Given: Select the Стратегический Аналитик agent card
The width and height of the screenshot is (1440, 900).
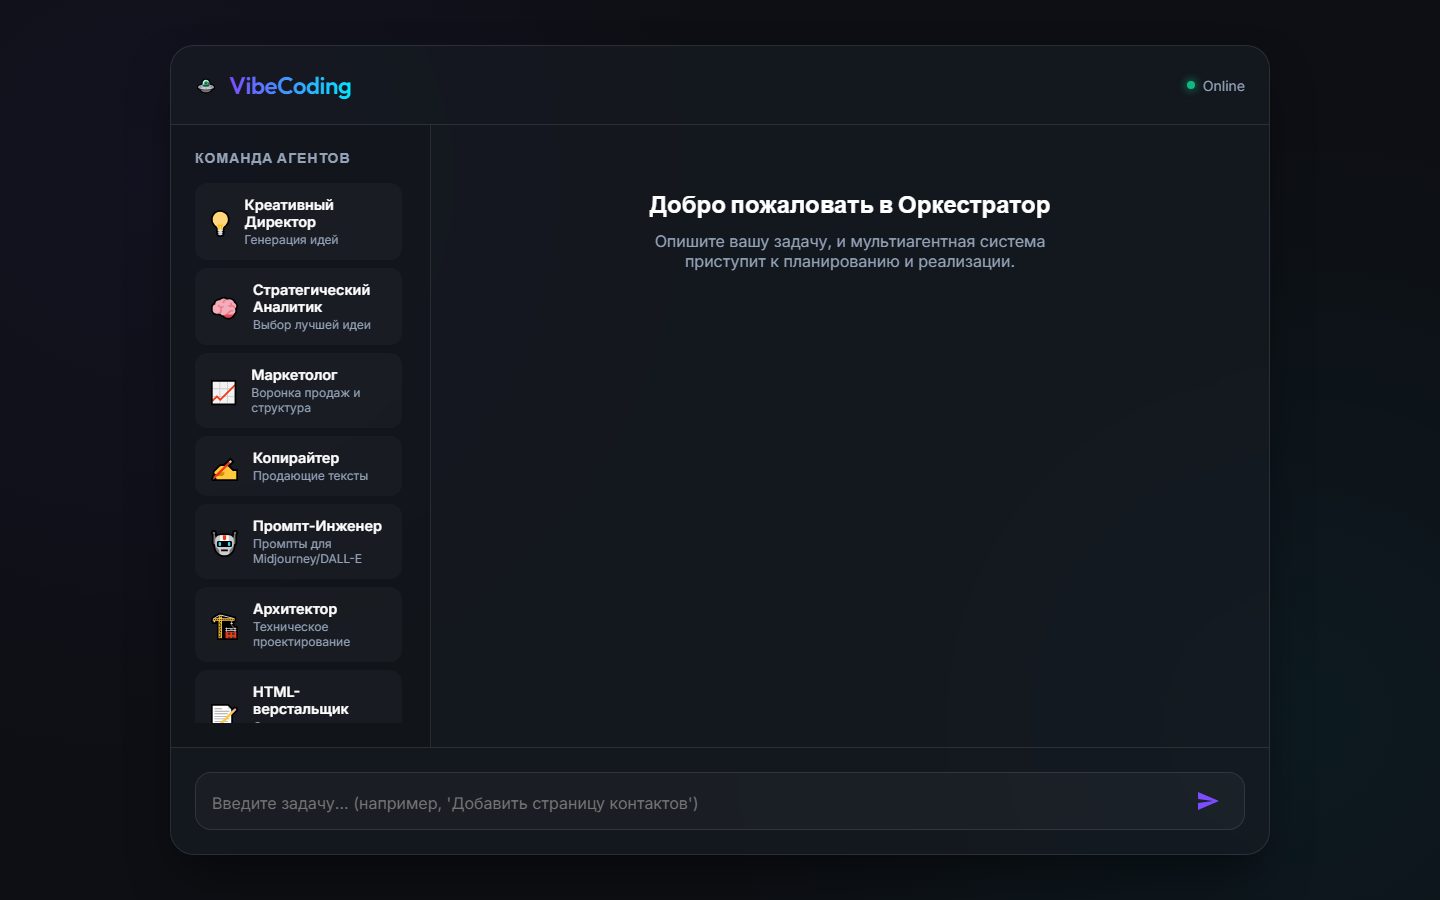Looking at the screenshot, I should click(x=298, y=307).
